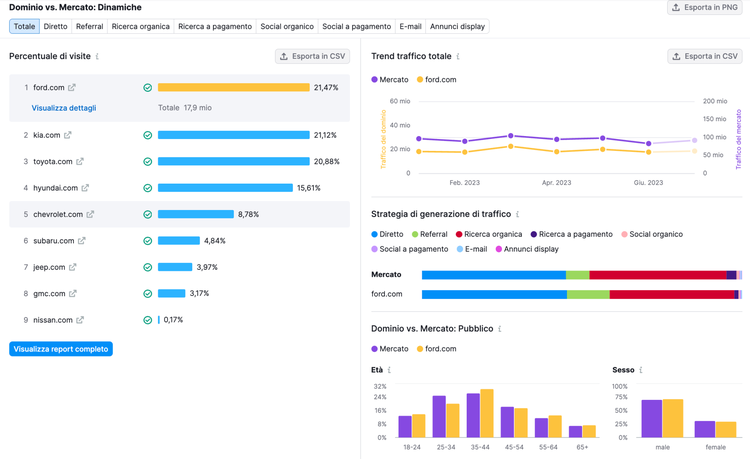Toggle E-mail in traffic strategy legend
This screenshot has width=750, height=459.
[x=472, y=249]
